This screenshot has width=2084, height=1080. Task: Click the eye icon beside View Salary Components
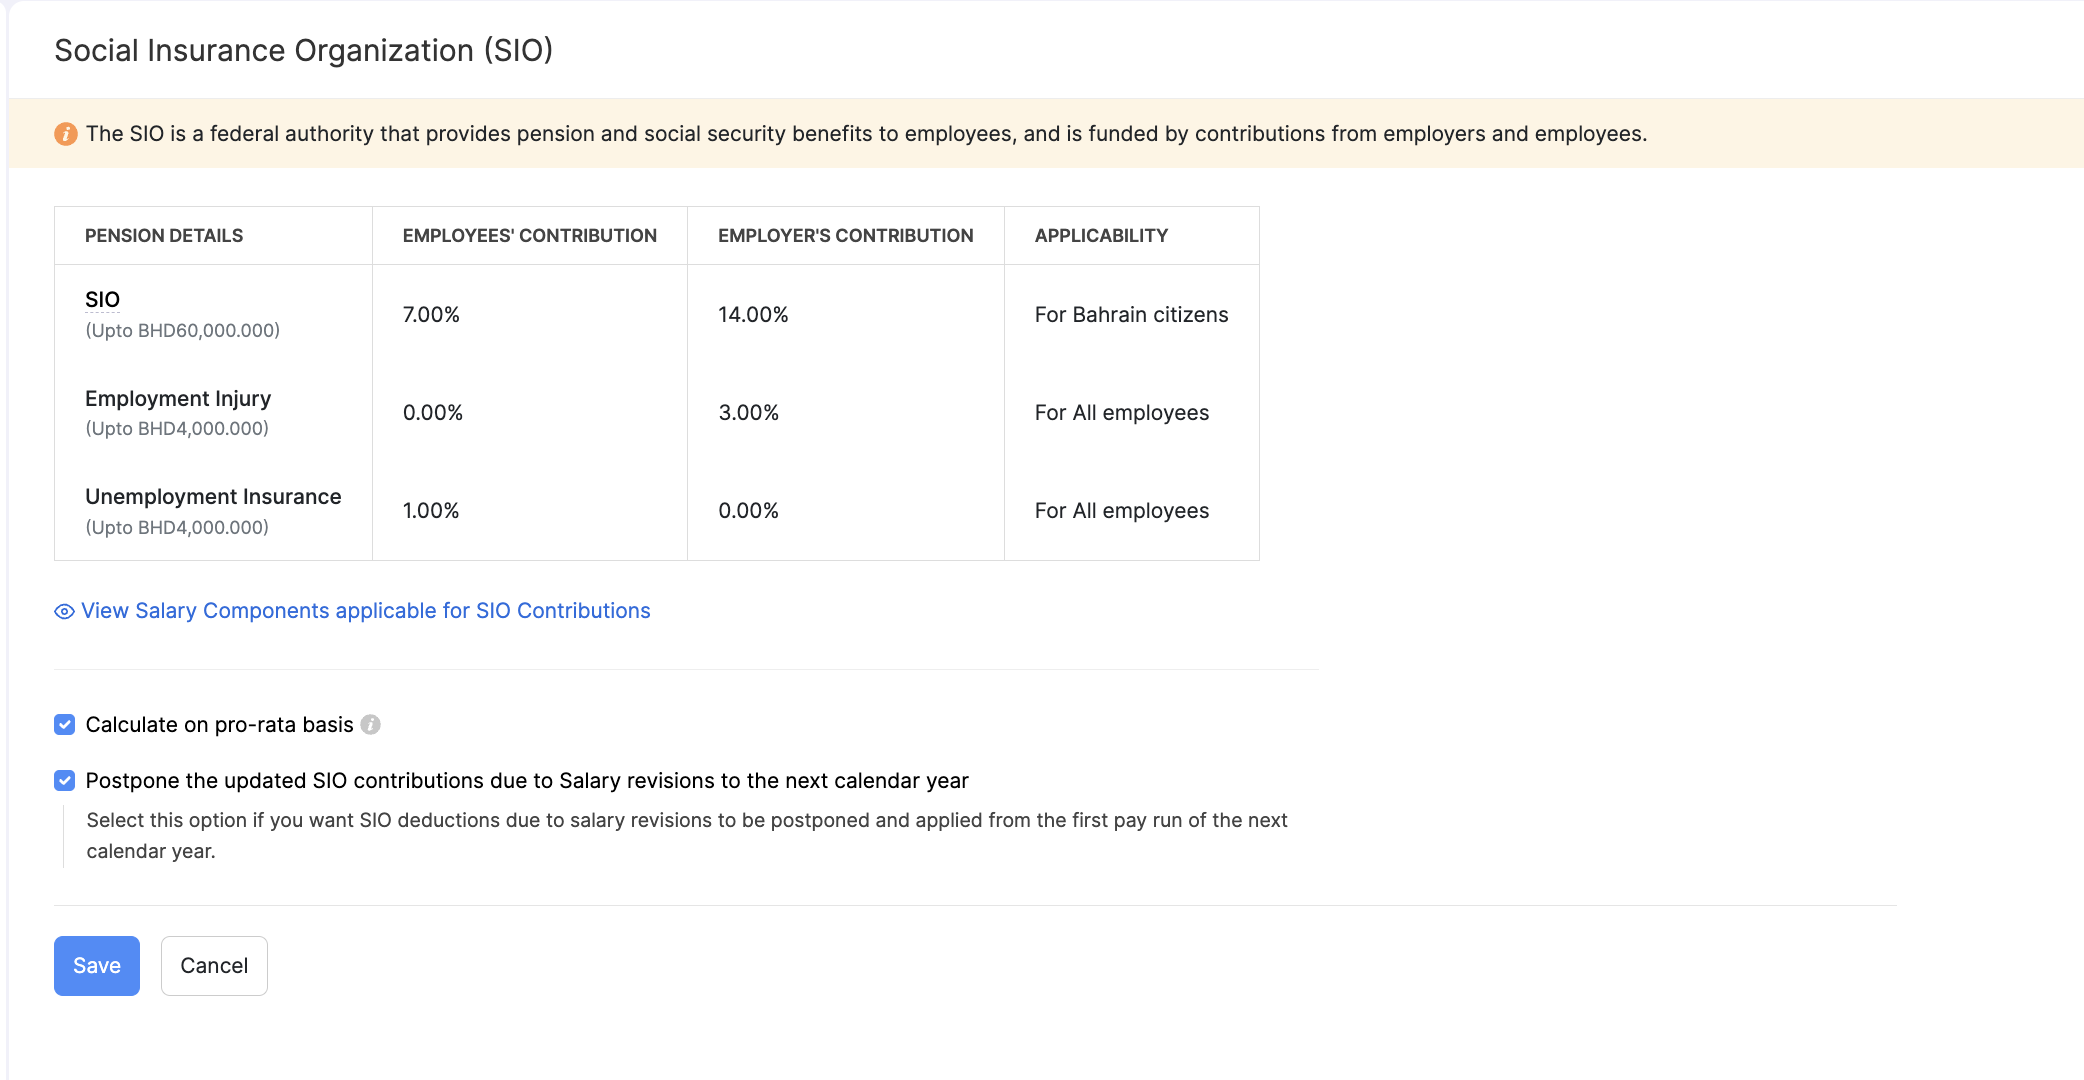pos(64,612)
